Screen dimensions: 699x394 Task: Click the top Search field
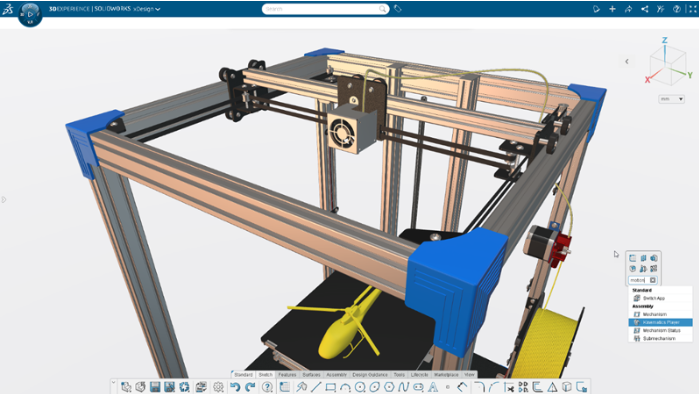[x=325, y=9]
